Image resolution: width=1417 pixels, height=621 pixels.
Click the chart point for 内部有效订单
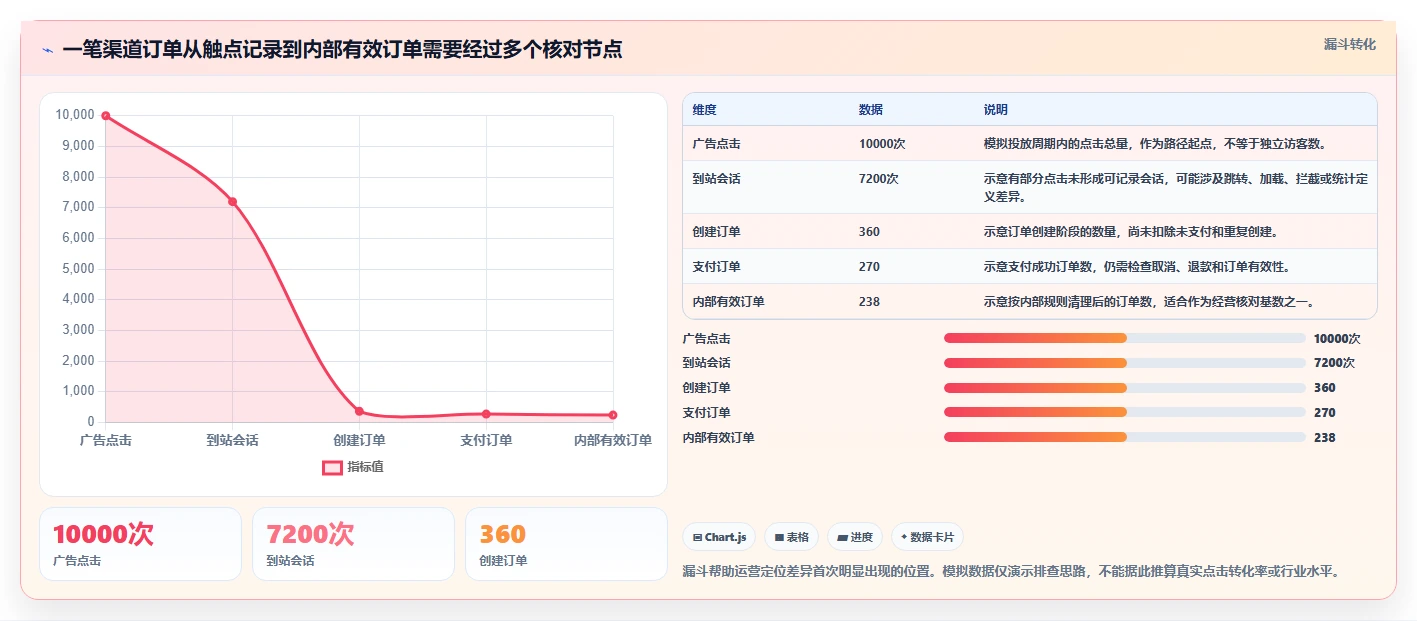(613, 415)
